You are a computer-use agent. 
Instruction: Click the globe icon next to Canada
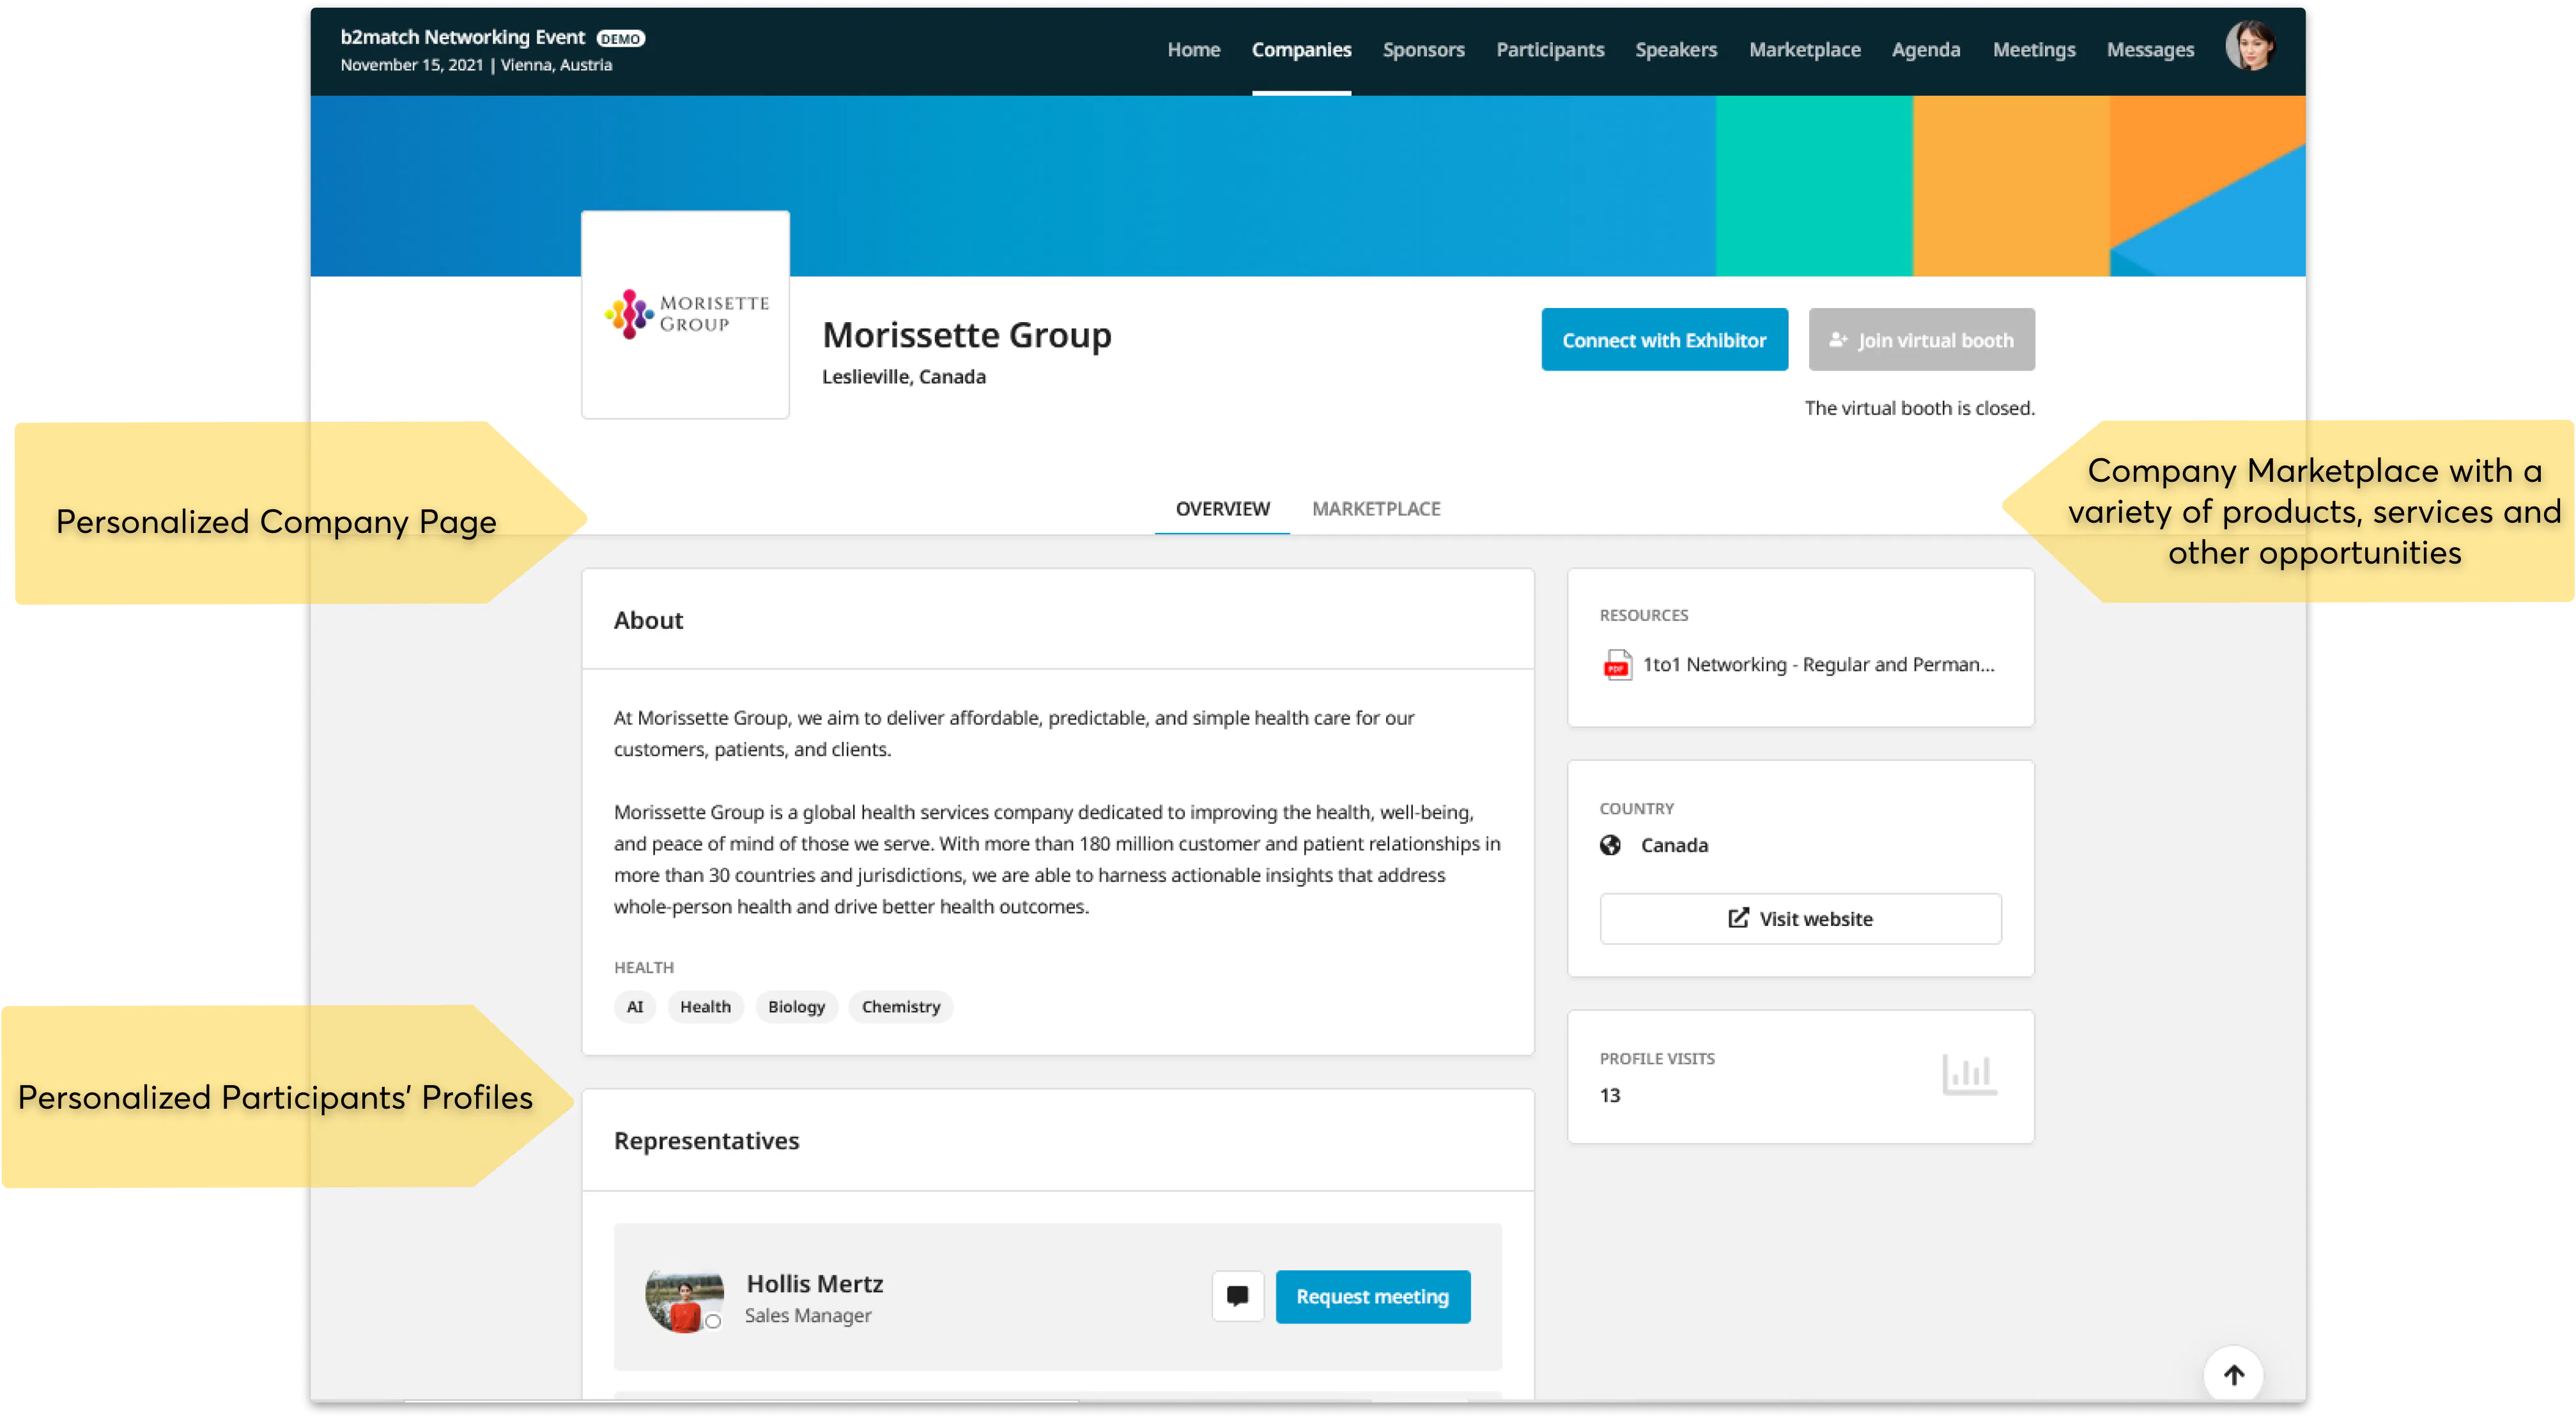[x=1610, y=845]
